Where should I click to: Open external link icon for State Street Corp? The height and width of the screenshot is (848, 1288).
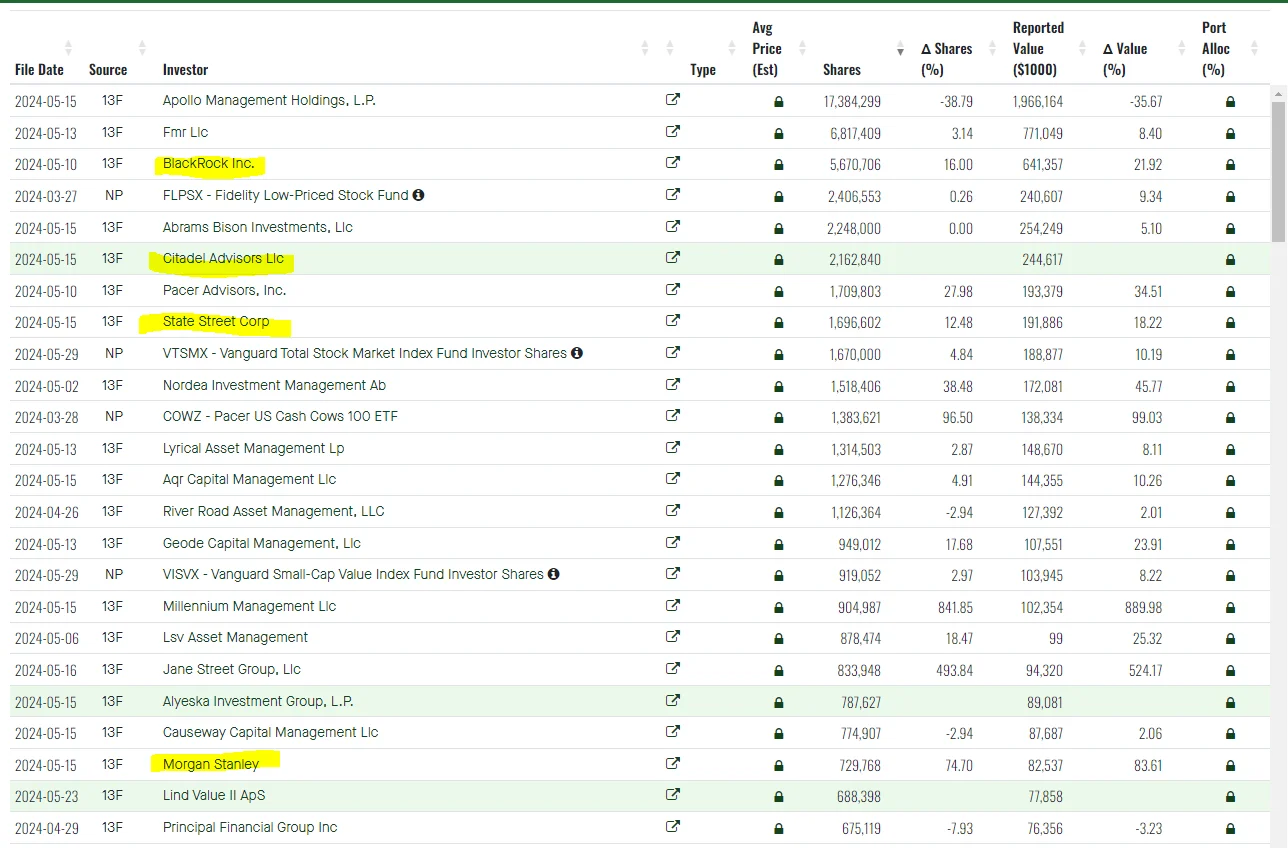[673, 321]
